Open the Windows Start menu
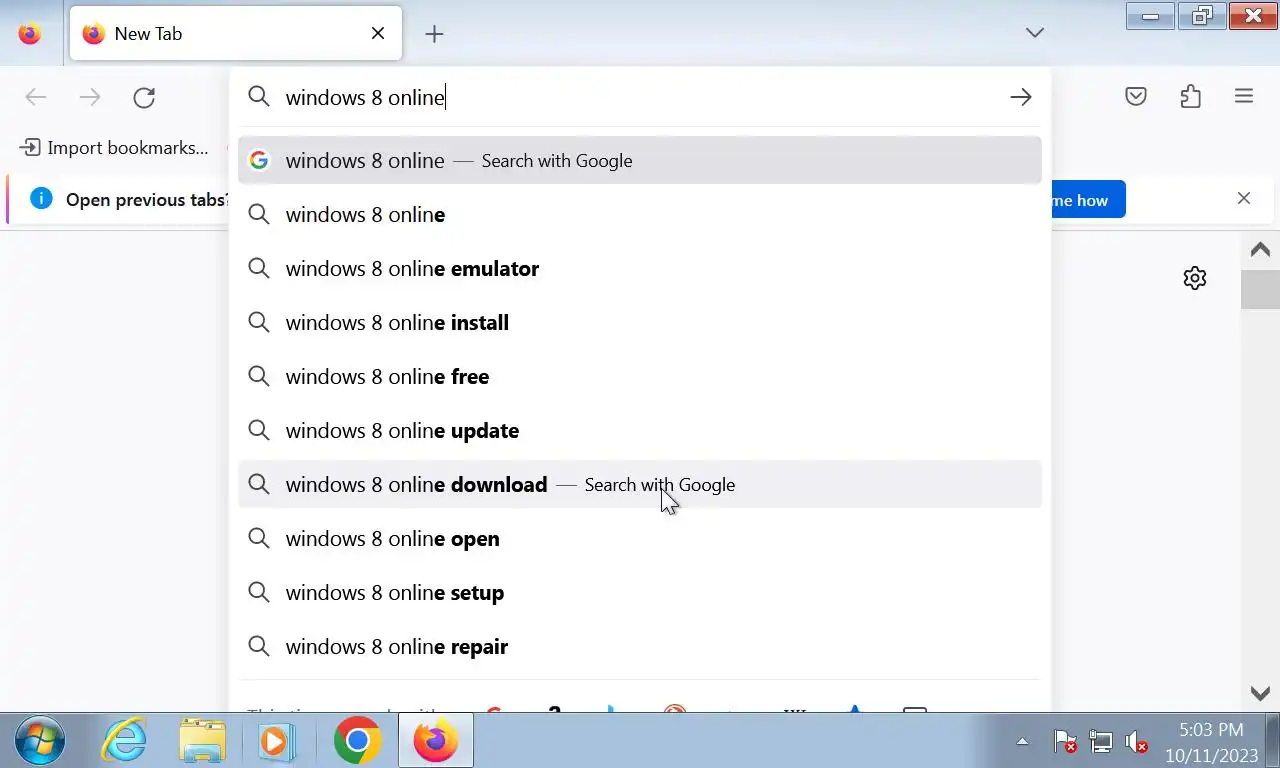 [41, 741]
